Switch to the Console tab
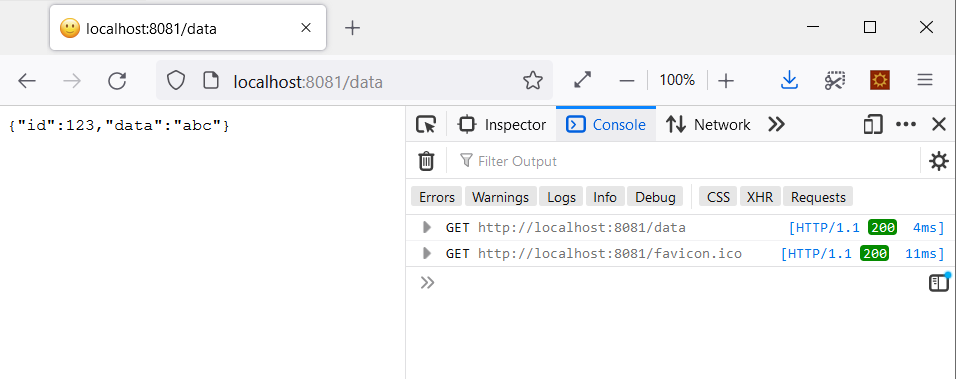The width and height of the screenshot is (956, 379). [x=606, y=125]
